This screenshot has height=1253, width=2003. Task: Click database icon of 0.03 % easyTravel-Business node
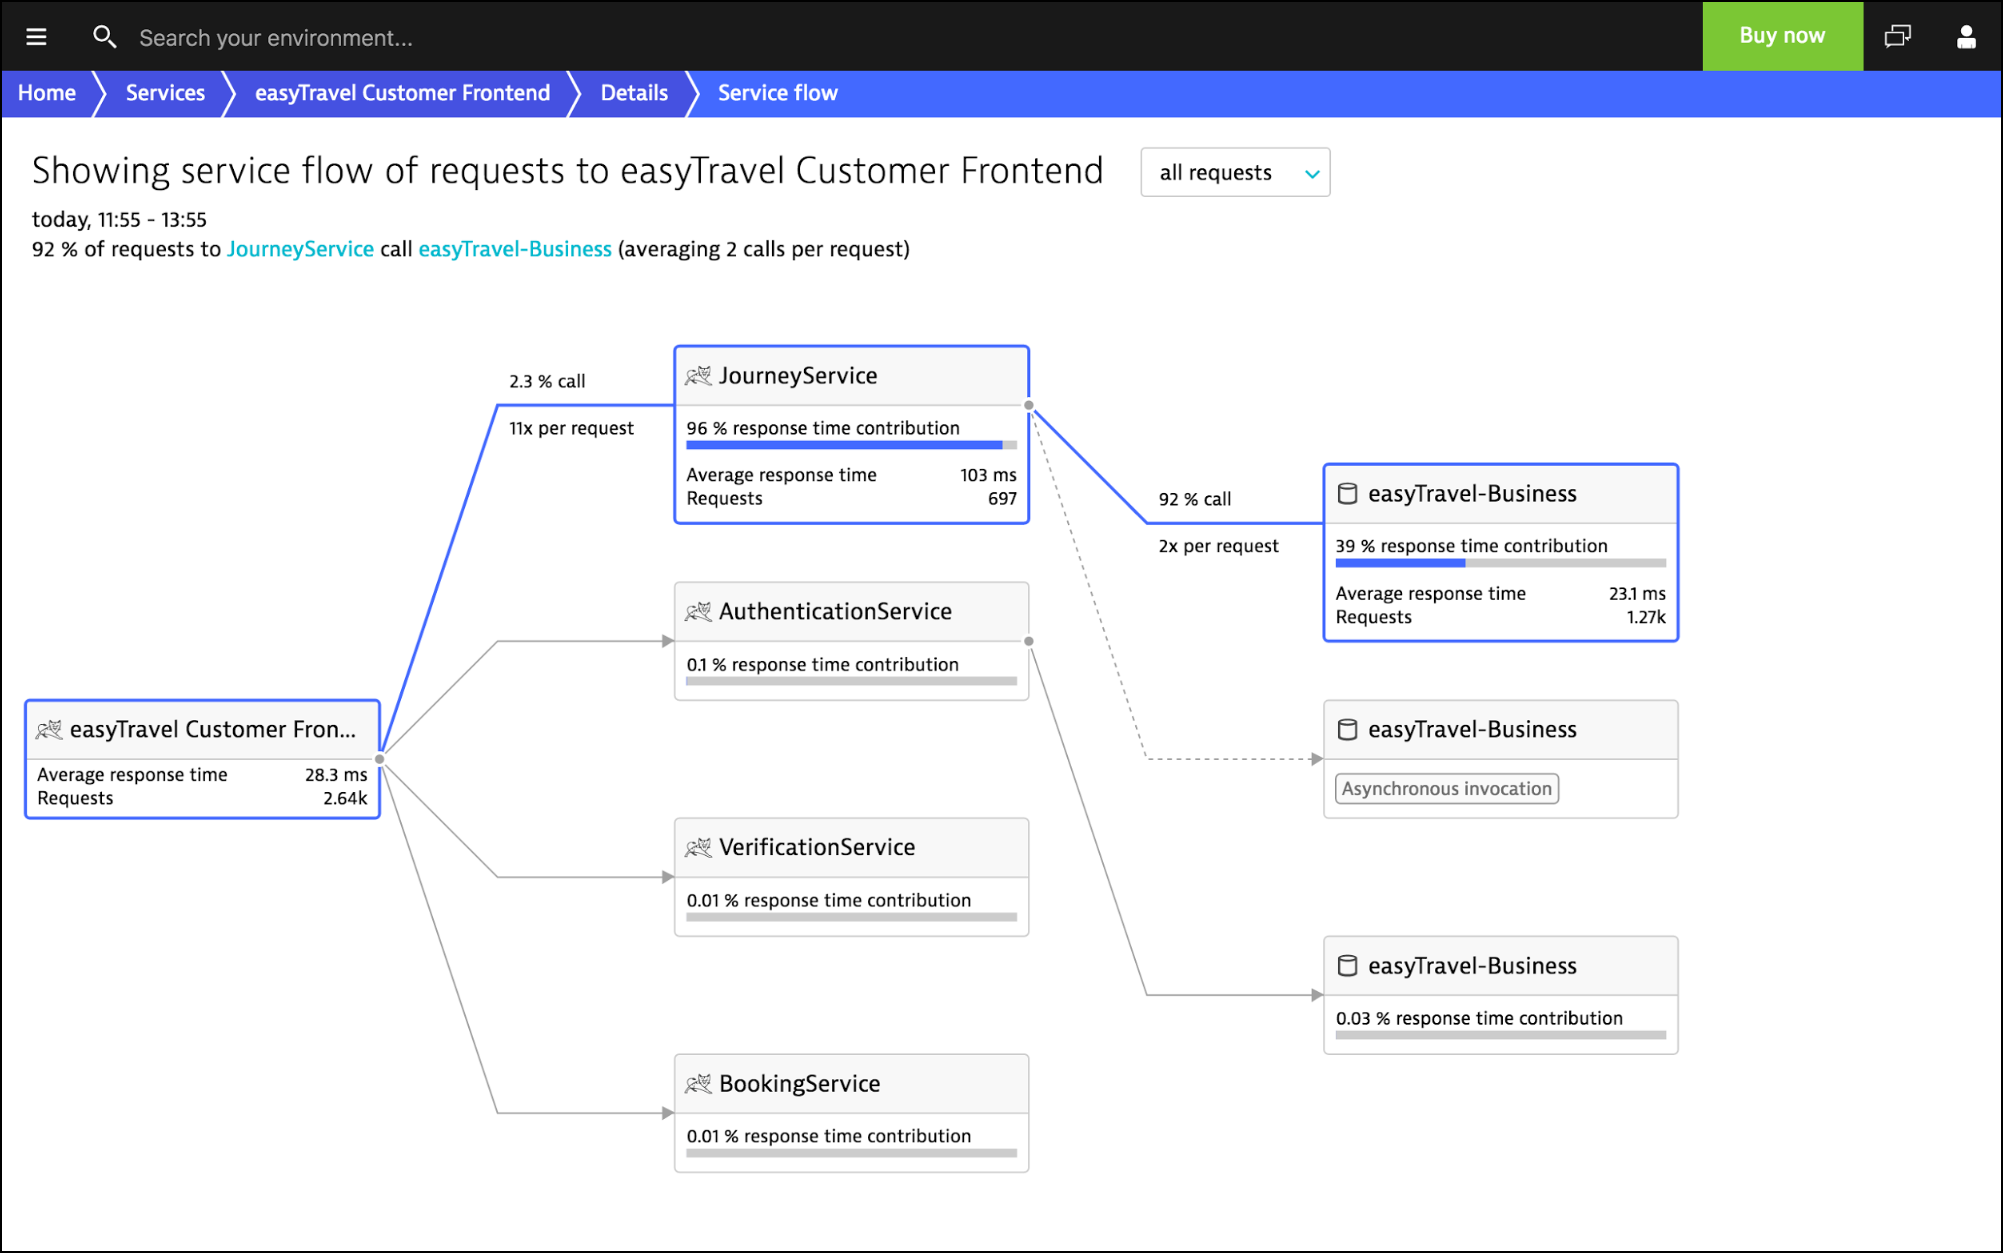pyautogui.click(x=1347, y=966)
